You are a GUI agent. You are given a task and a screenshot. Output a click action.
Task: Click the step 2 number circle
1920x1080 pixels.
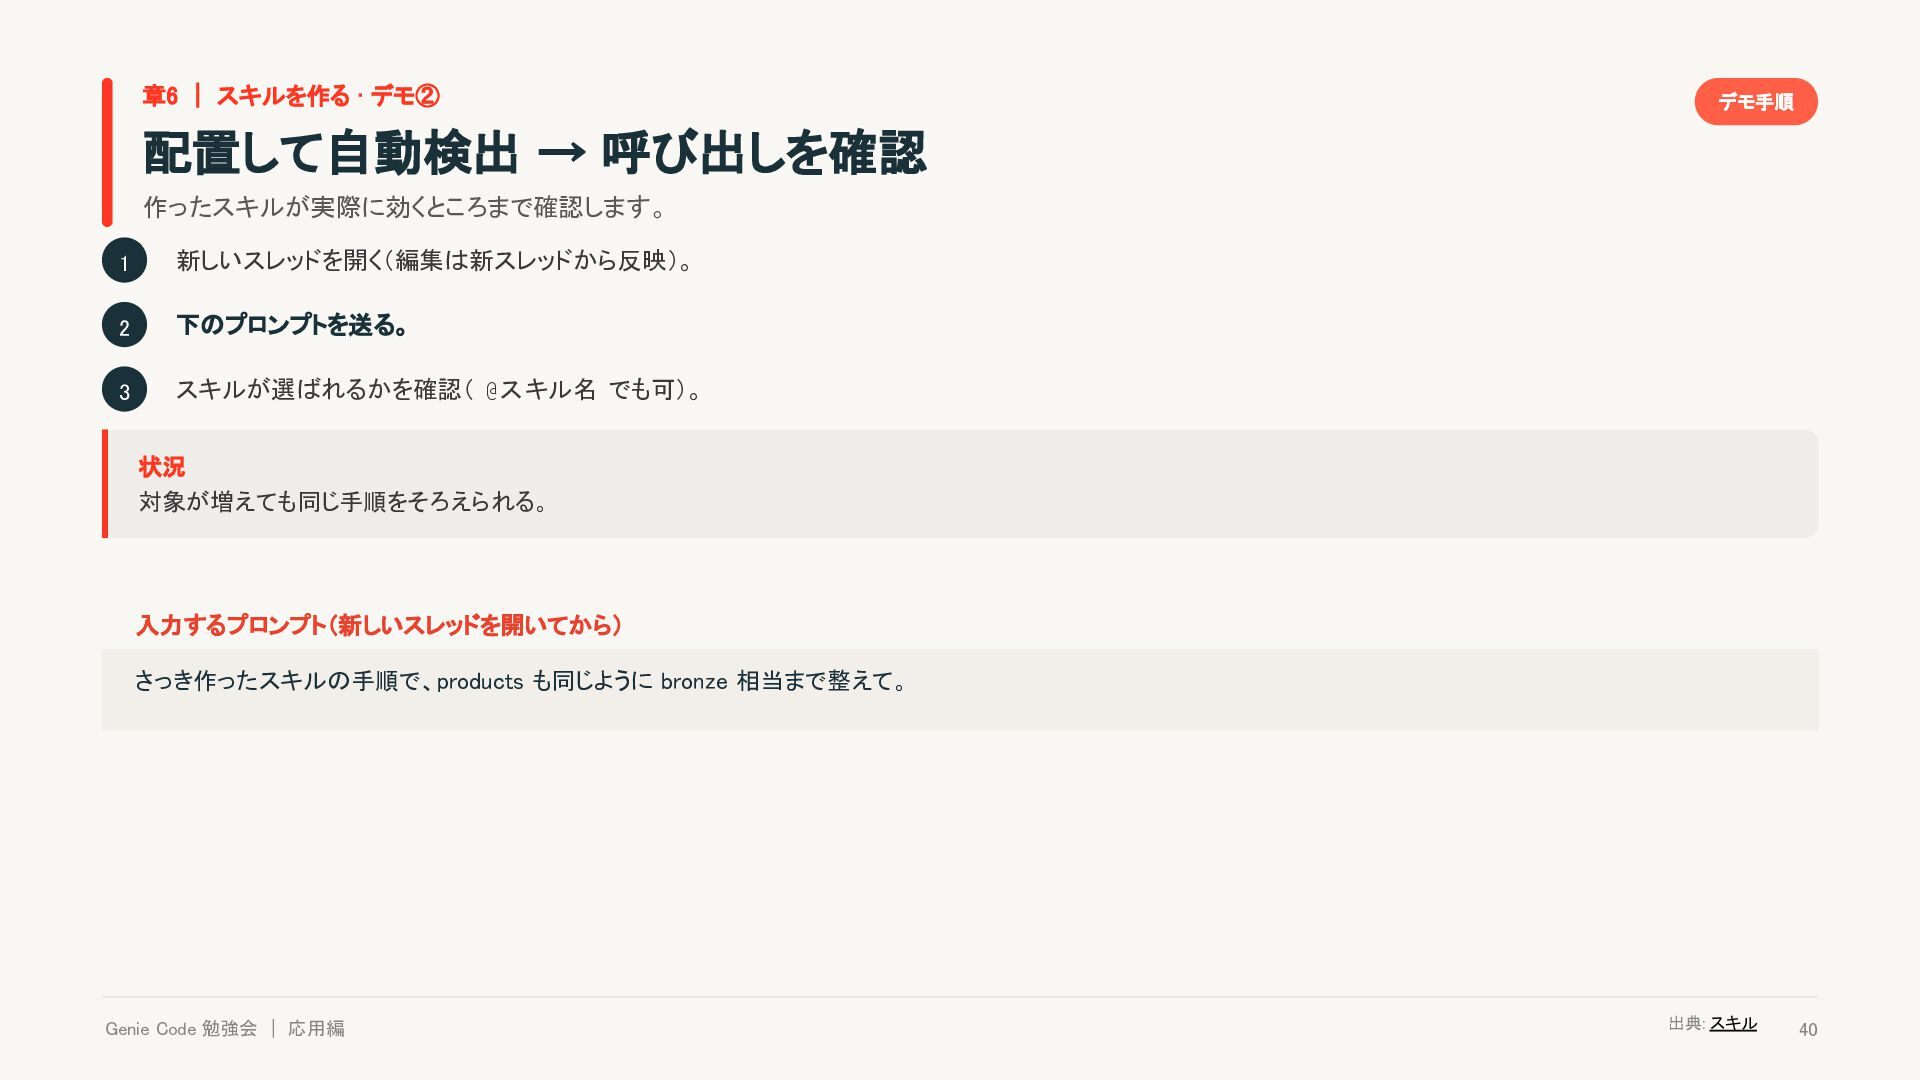tap(124, 325)
